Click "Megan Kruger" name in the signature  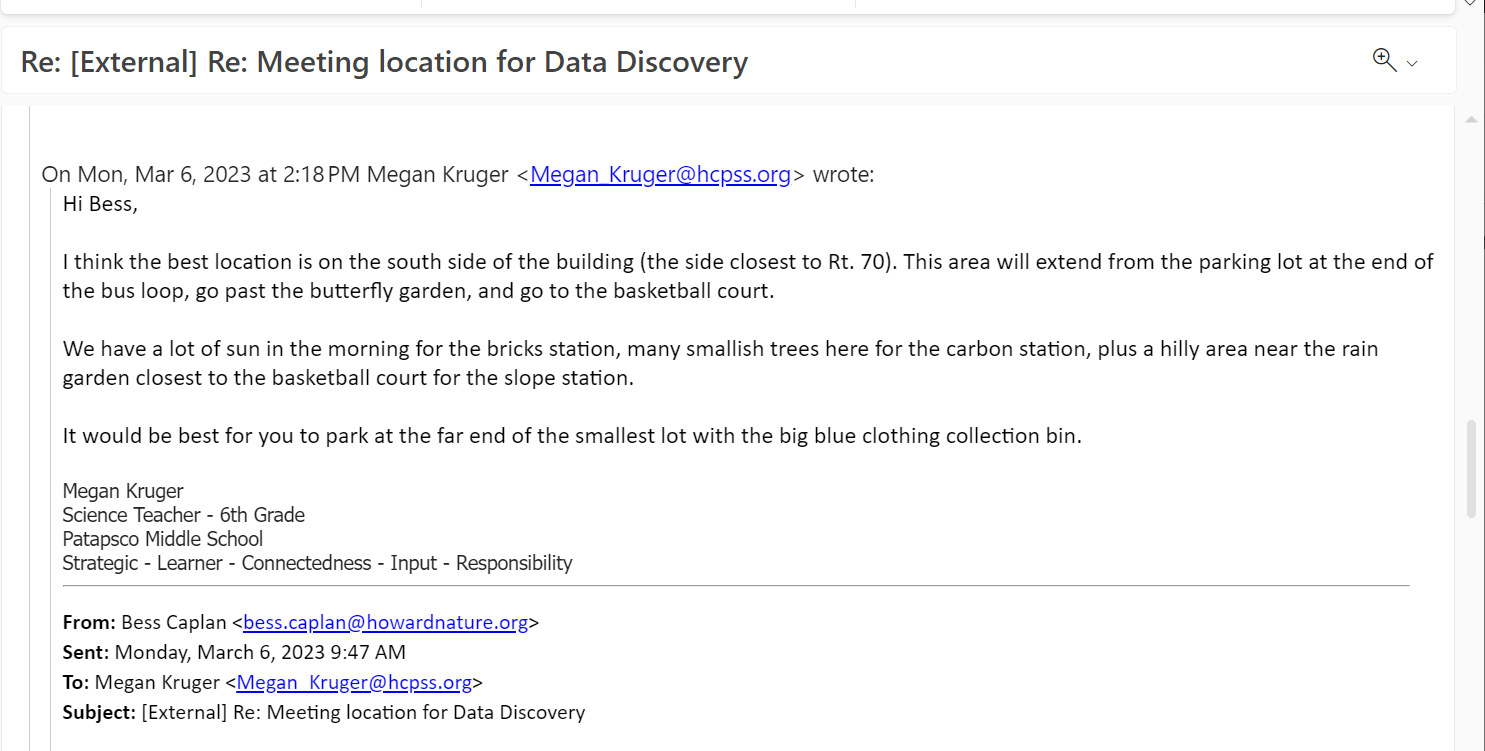coord(123,491)
